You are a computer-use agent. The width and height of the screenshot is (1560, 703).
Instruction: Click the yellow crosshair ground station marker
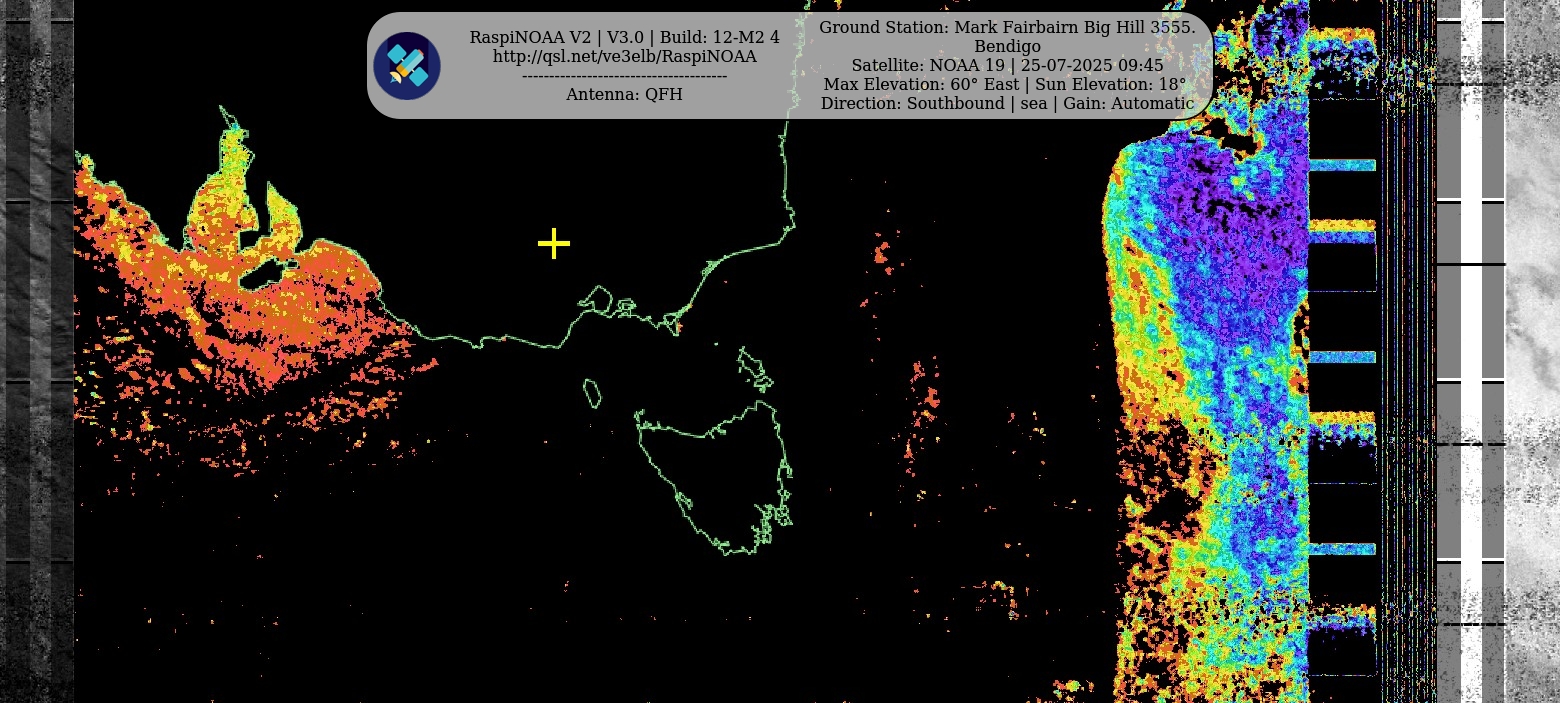553,244
